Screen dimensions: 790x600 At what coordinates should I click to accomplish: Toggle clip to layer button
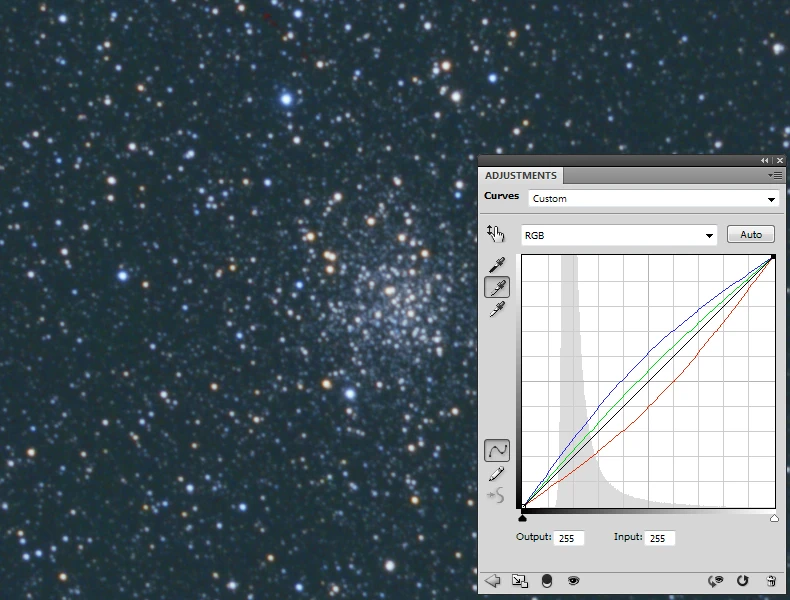(x=547, y=580)
